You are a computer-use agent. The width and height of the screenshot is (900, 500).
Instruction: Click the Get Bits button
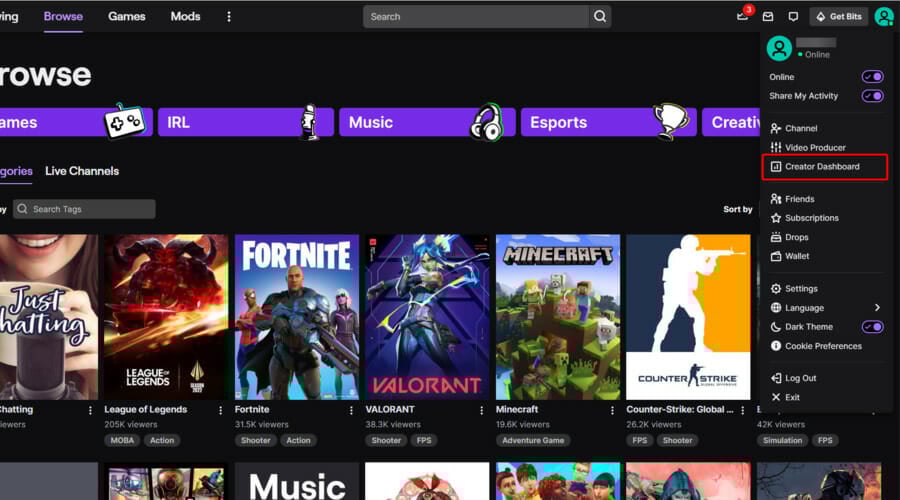[839, 17]
